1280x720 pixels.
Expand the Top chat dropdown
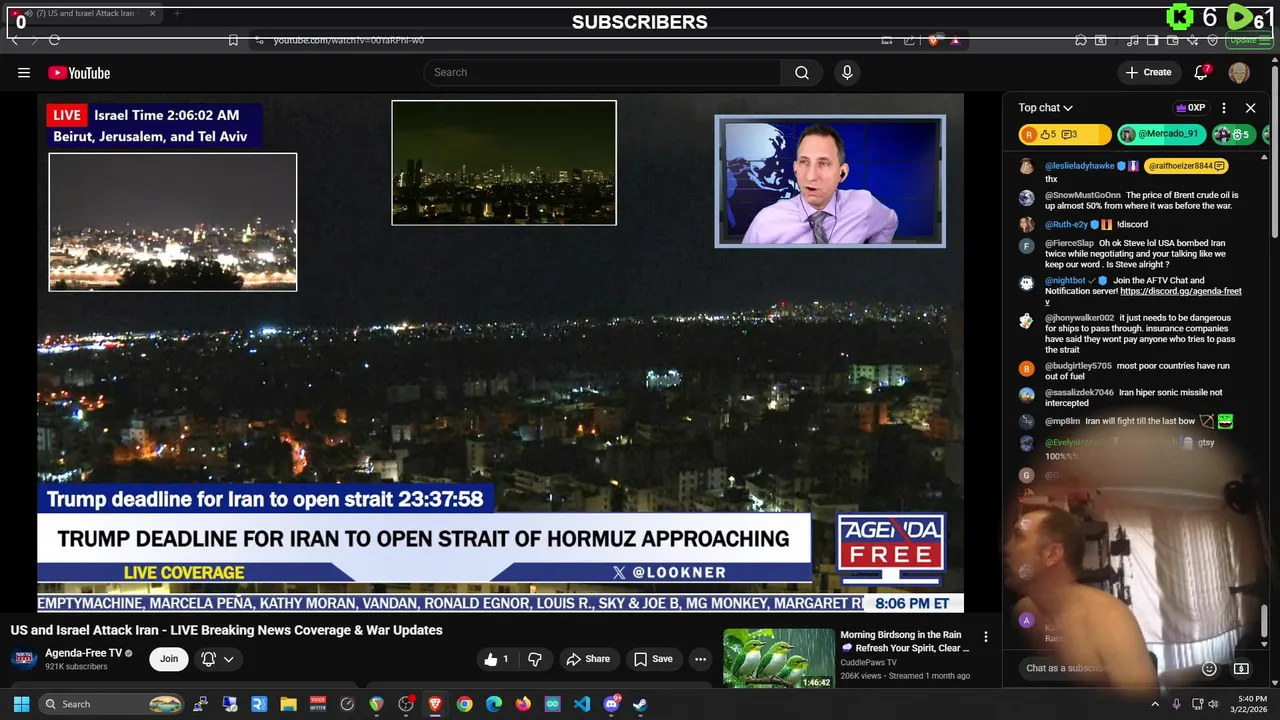click(1045, 108)
